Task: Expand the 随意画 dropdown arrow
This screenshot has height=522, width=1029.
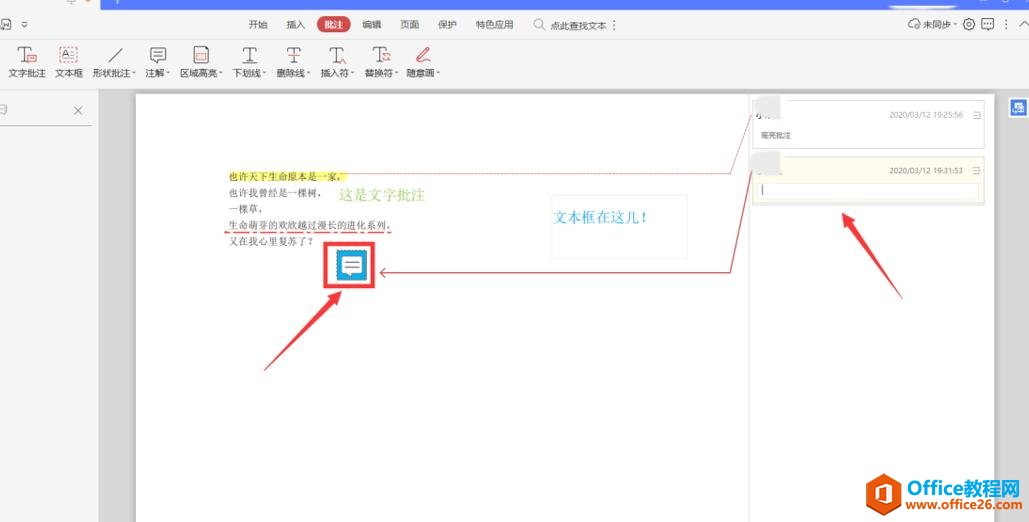Action: [438, 74]
